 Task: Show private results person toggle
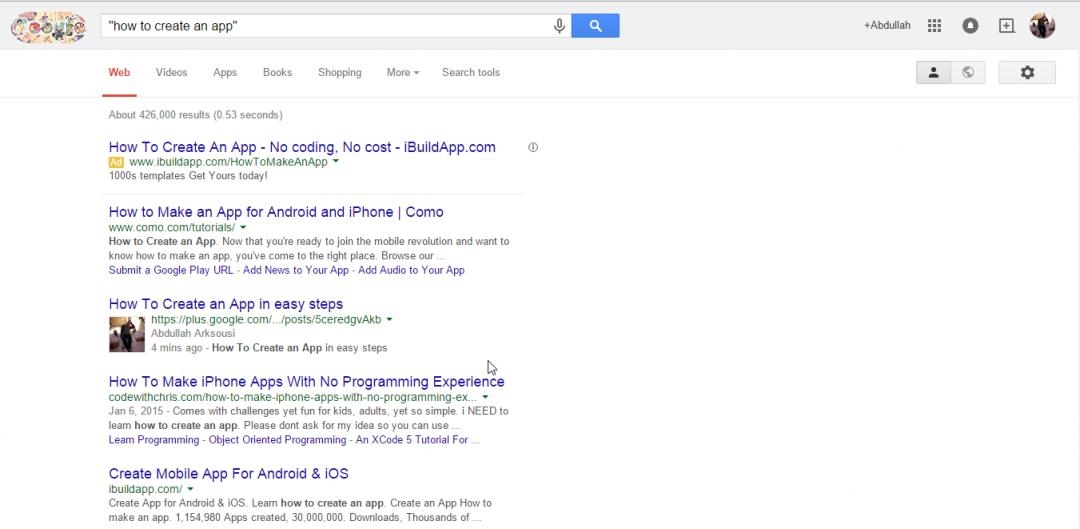click(x=933, y=72)
